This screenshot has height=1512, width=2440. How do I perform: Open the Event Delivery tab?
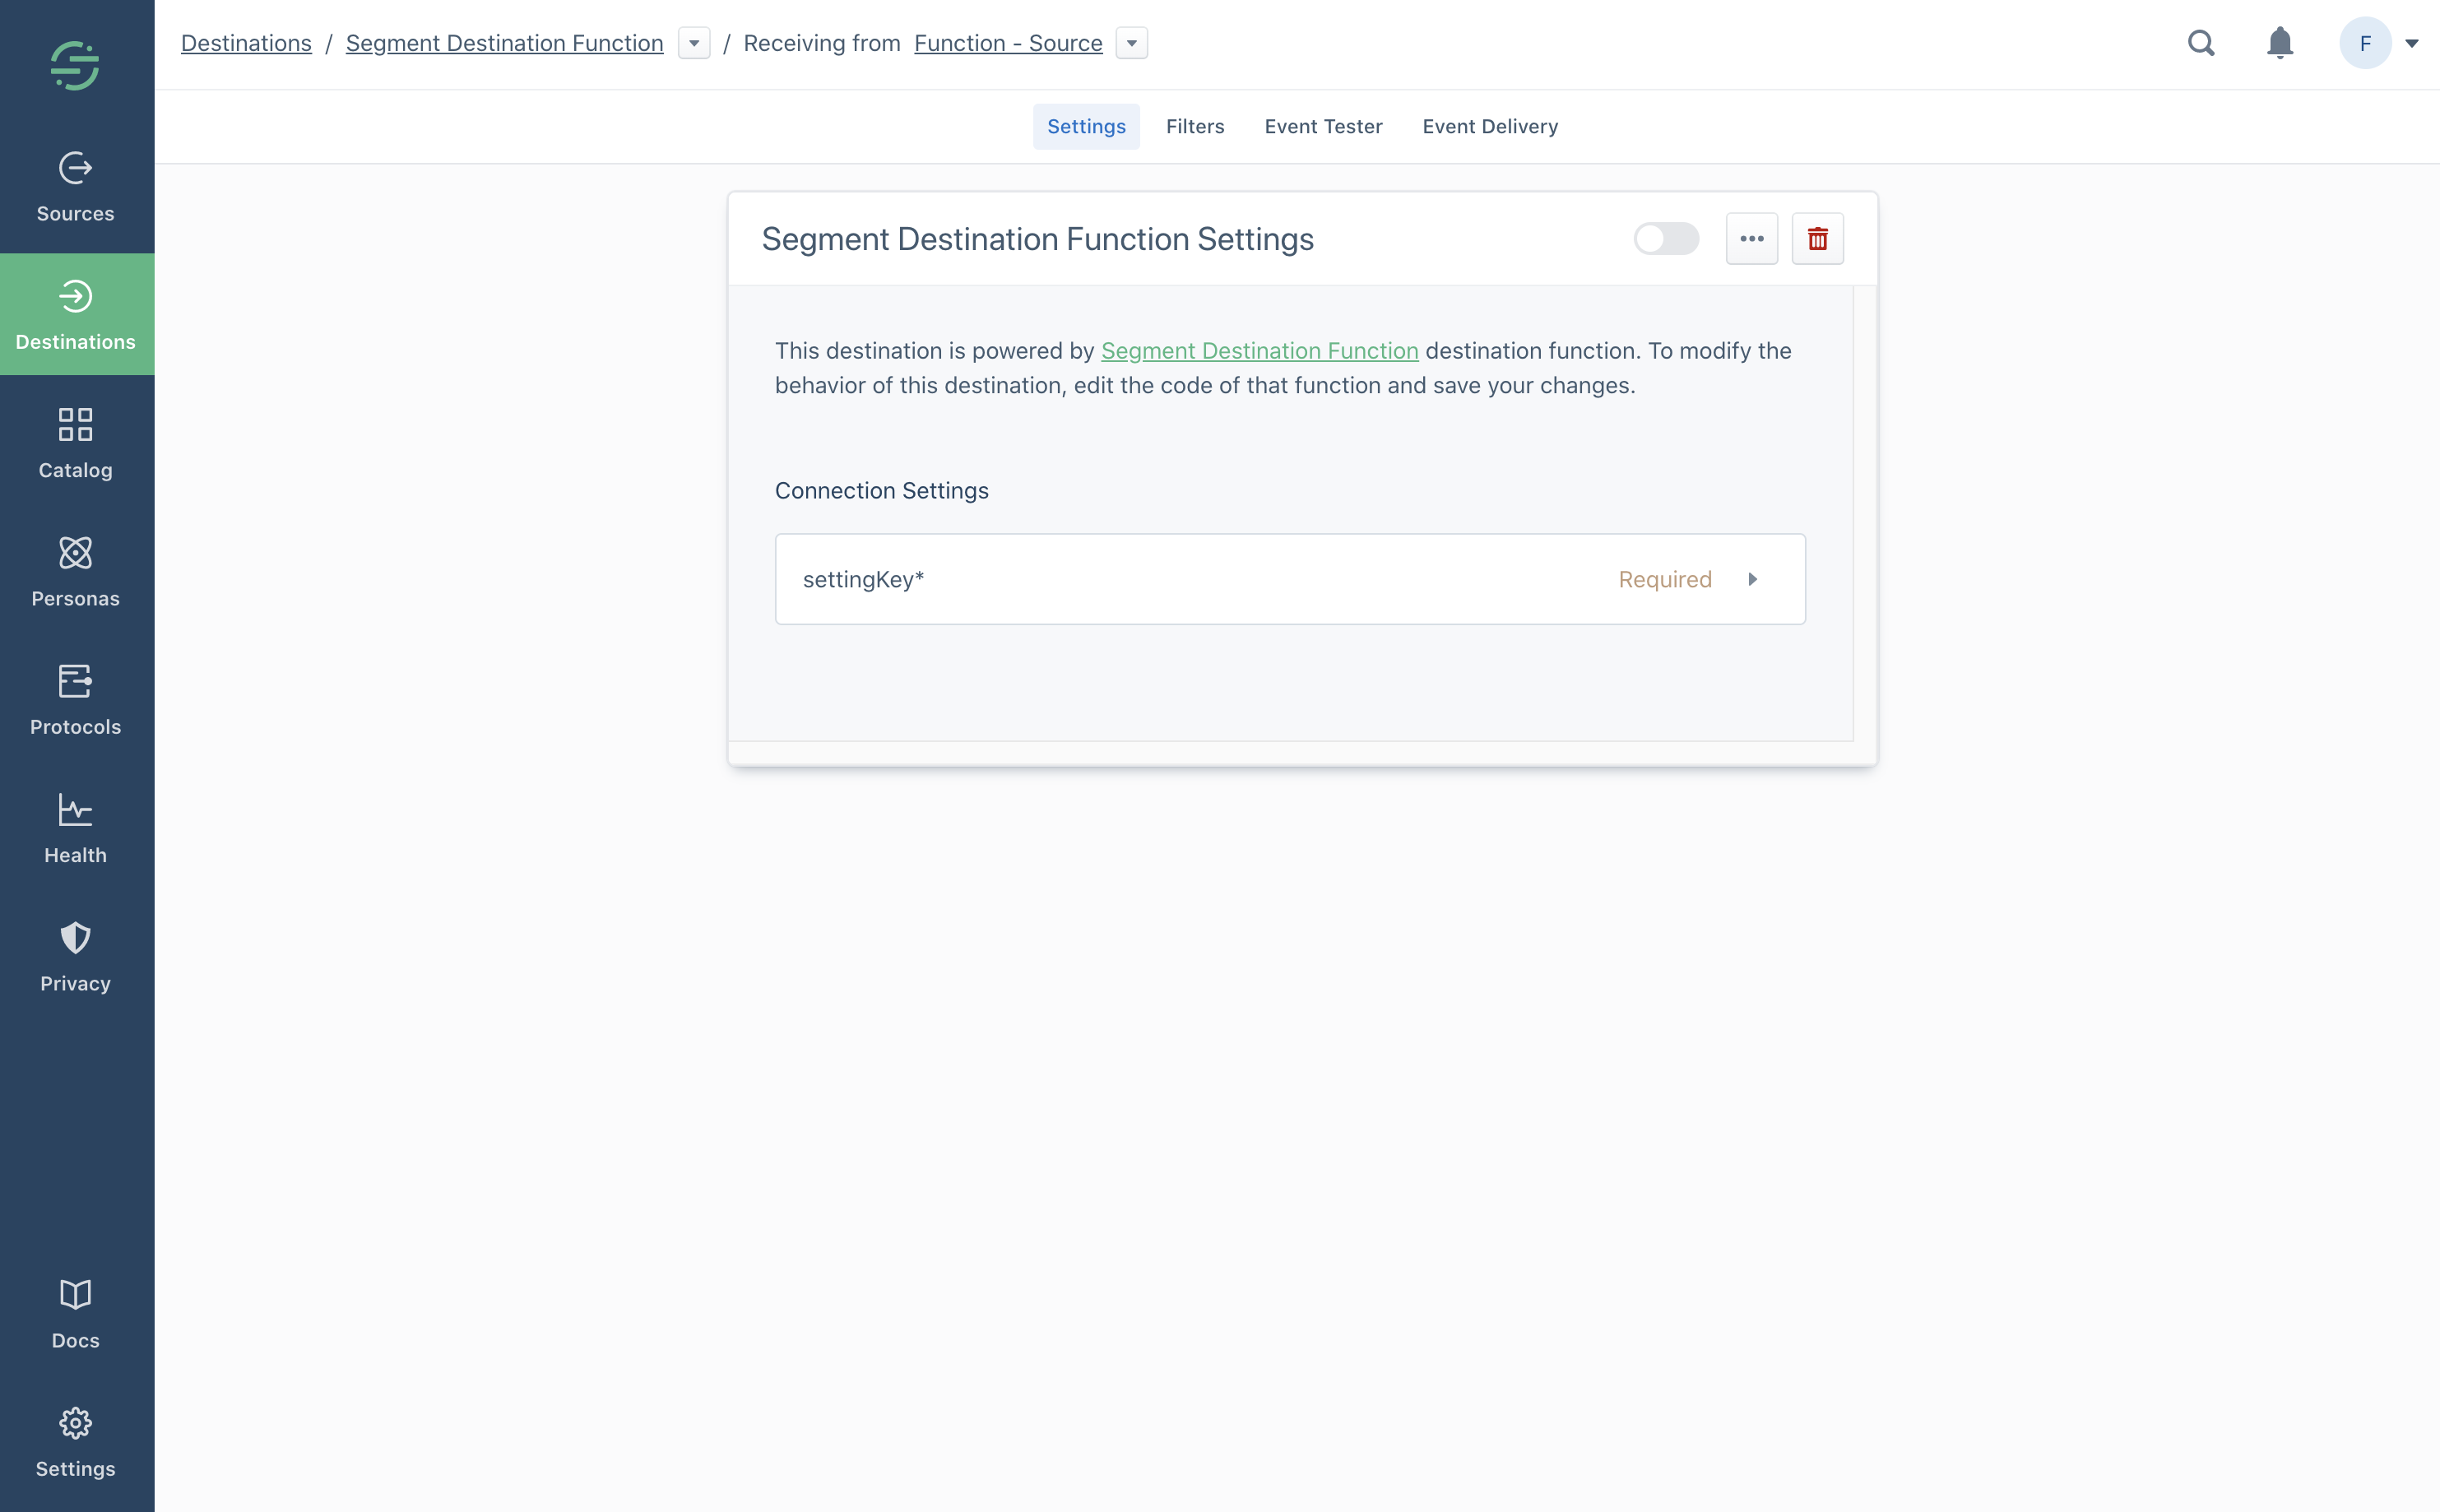(x=1489, y=126)
